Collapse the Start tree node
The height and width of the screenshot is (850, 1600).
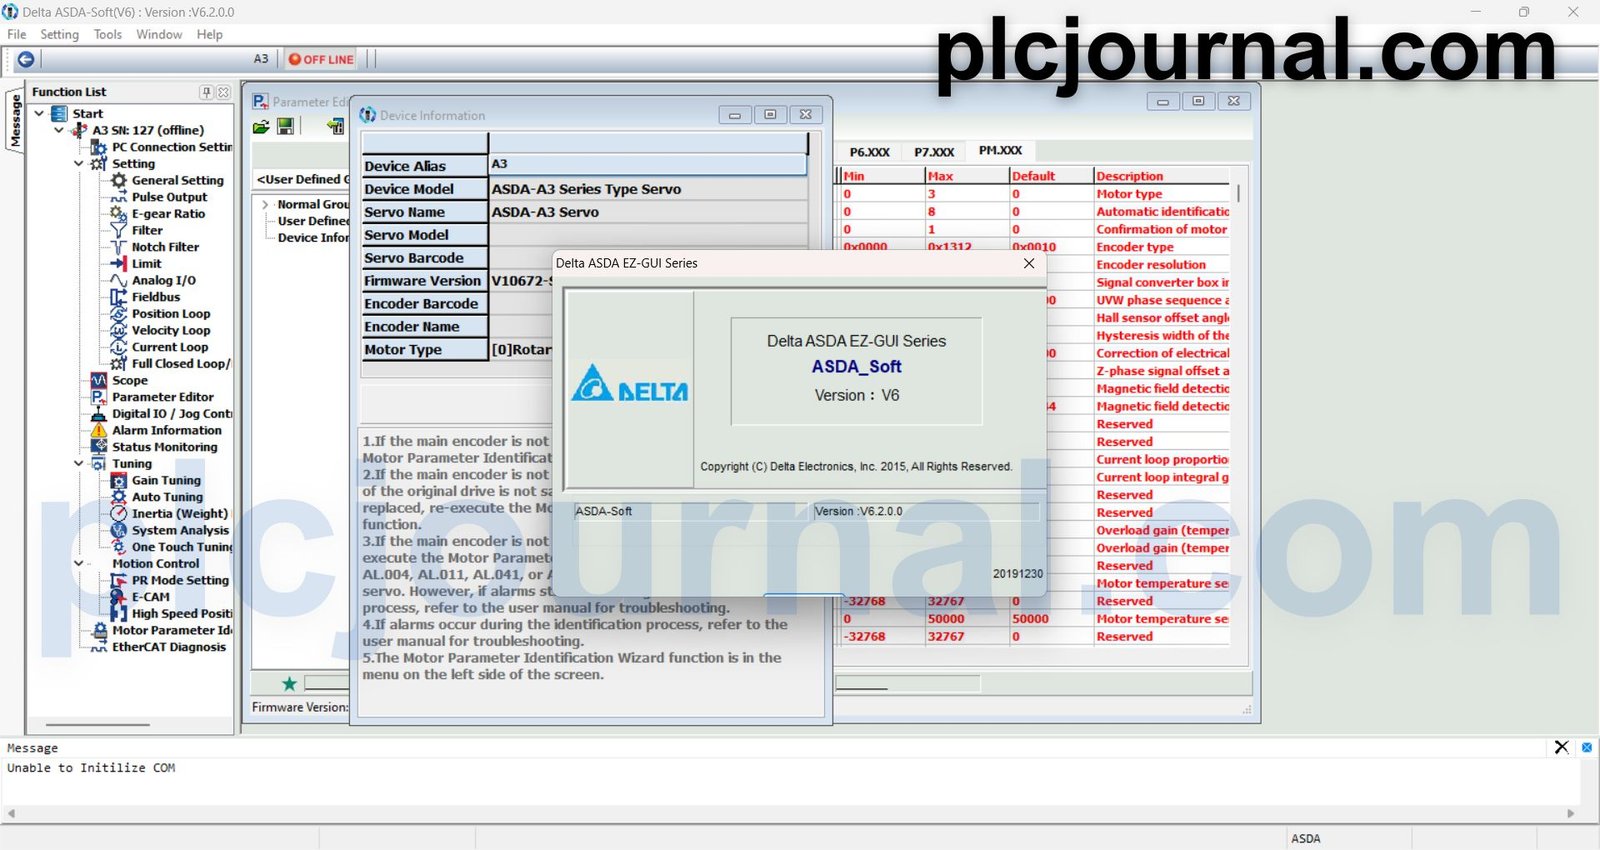(x=39, y=114)
